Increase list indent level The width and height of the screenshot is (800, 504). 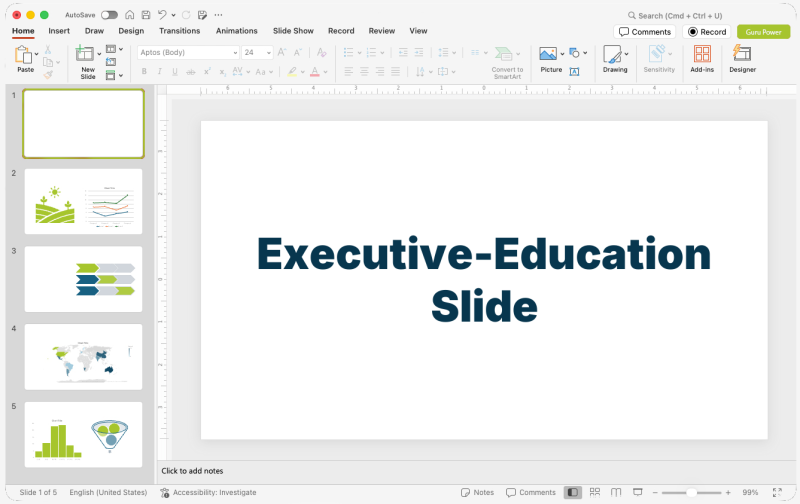click(x=419, y=53)
